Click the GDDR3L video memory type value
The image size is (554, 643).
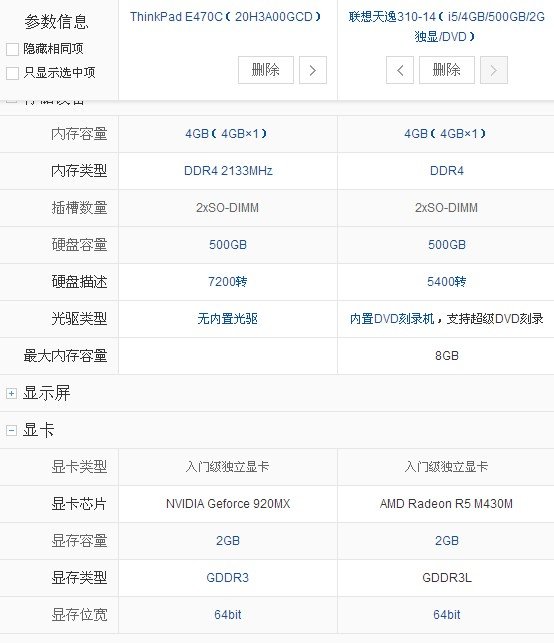[x=447, y=578]
